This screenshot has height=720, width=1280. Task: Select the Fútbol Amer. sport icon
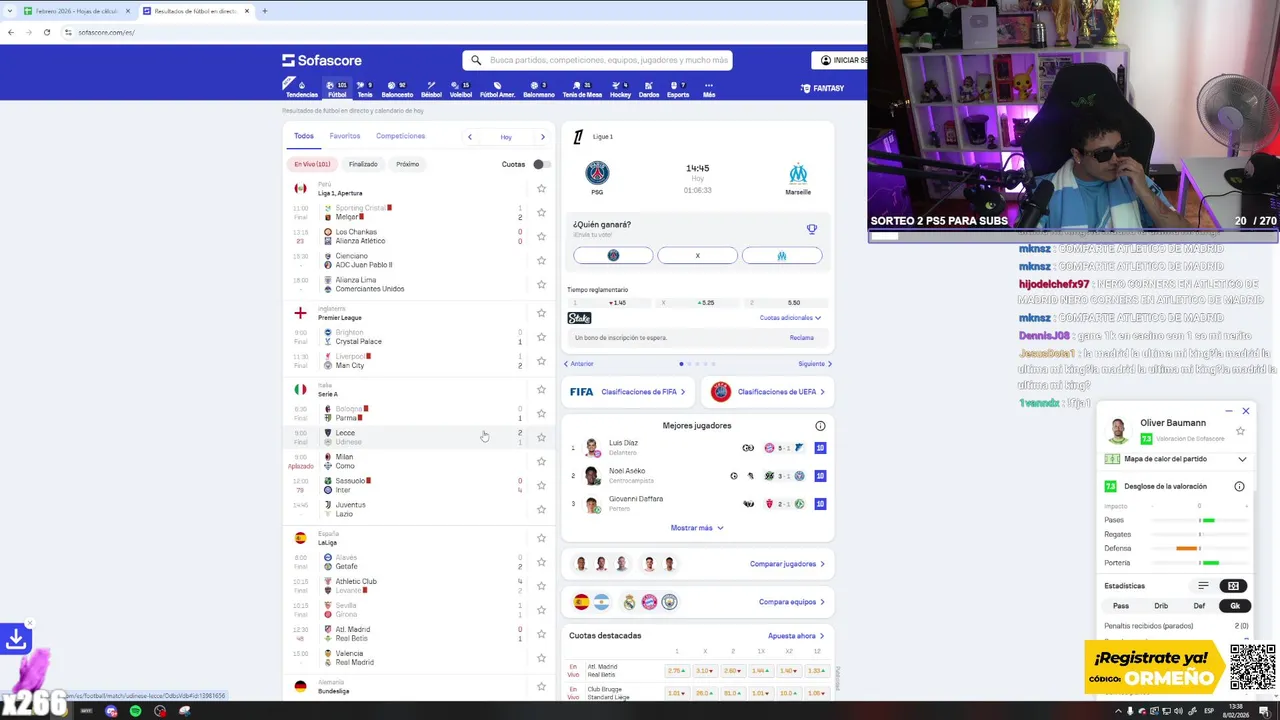[x=497, y=89]
